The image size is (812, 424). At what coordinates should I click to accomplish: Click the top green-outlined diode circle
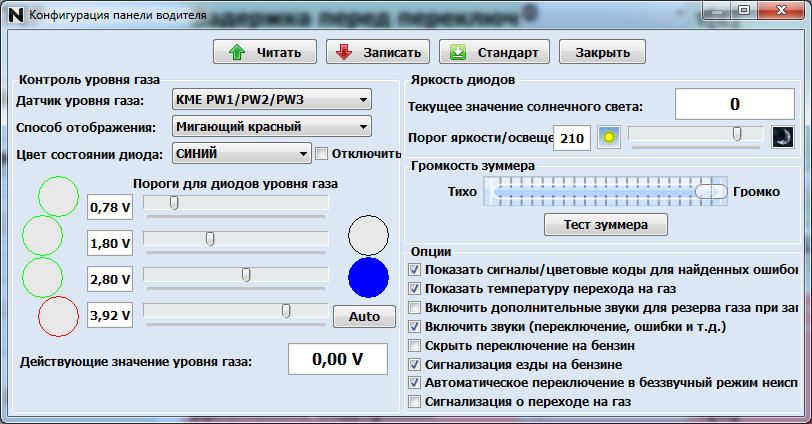click(57, 196)
